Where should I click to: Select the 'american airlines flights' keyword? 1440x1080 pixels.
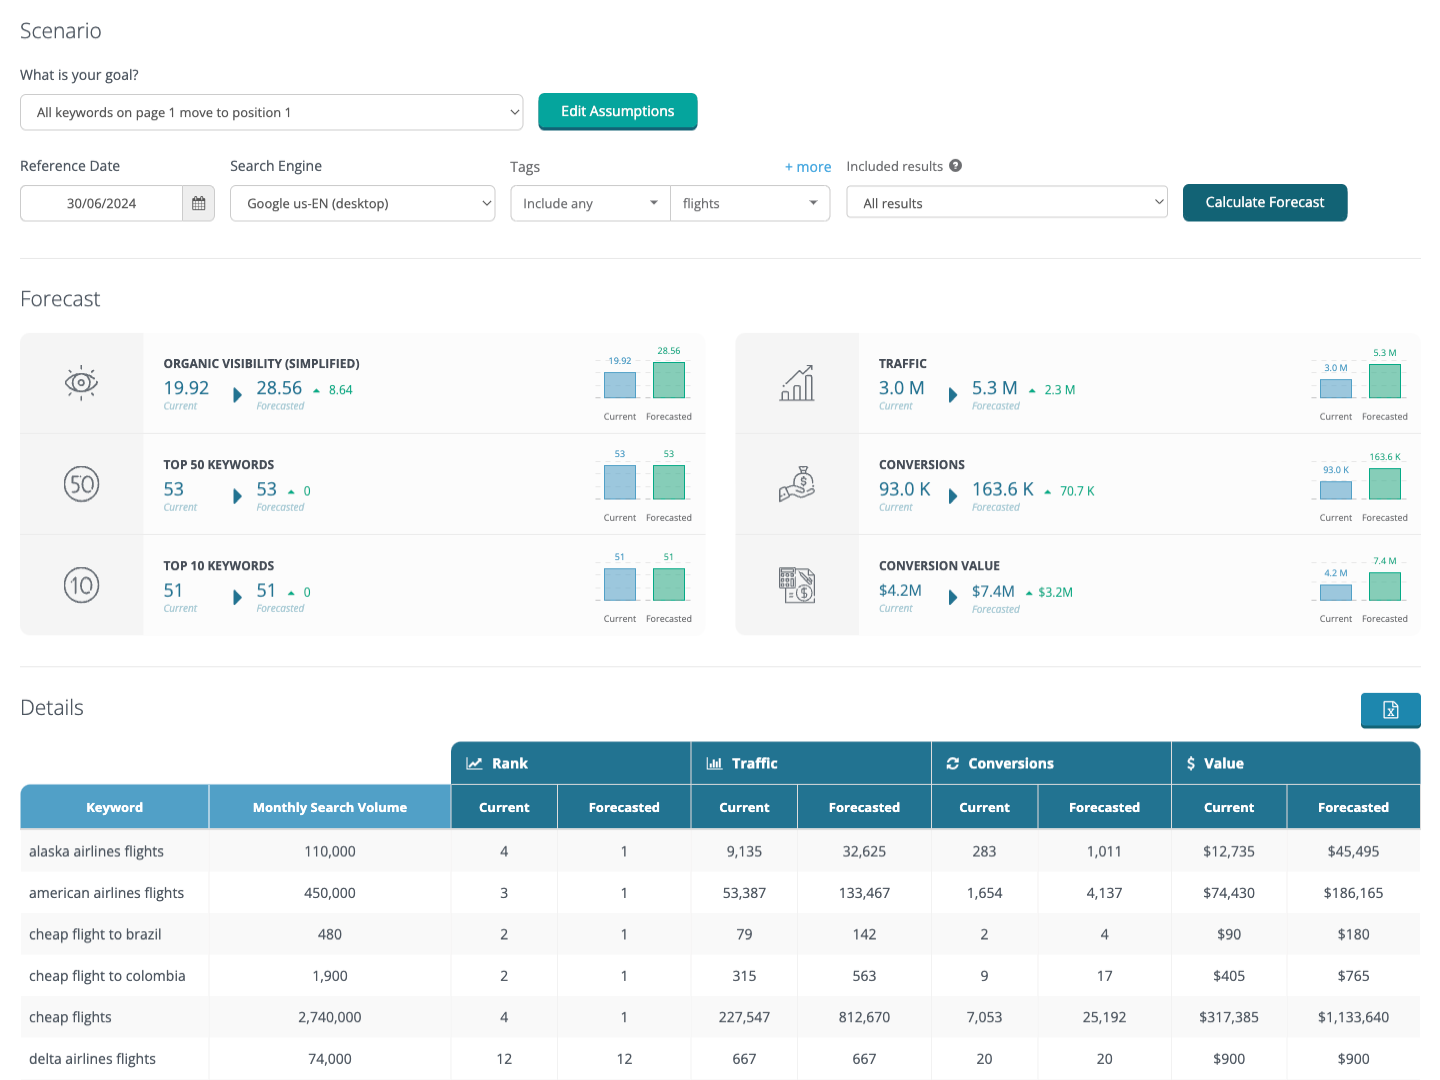pos(106,893)
